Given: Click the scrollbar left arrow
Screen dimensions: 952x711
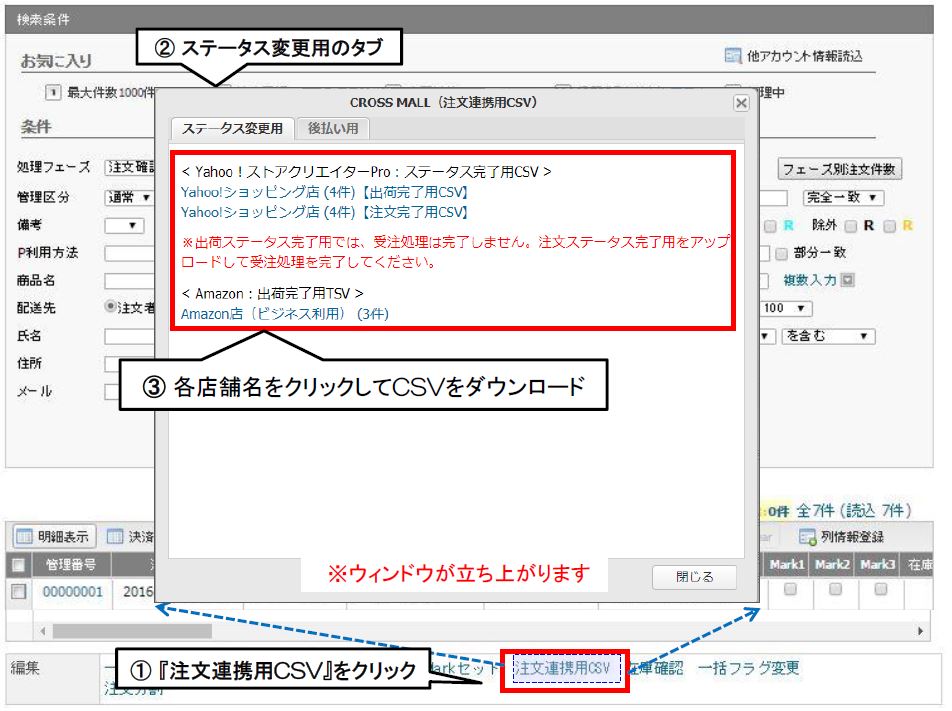Looking at the screenshot, I should pos(42,631).
